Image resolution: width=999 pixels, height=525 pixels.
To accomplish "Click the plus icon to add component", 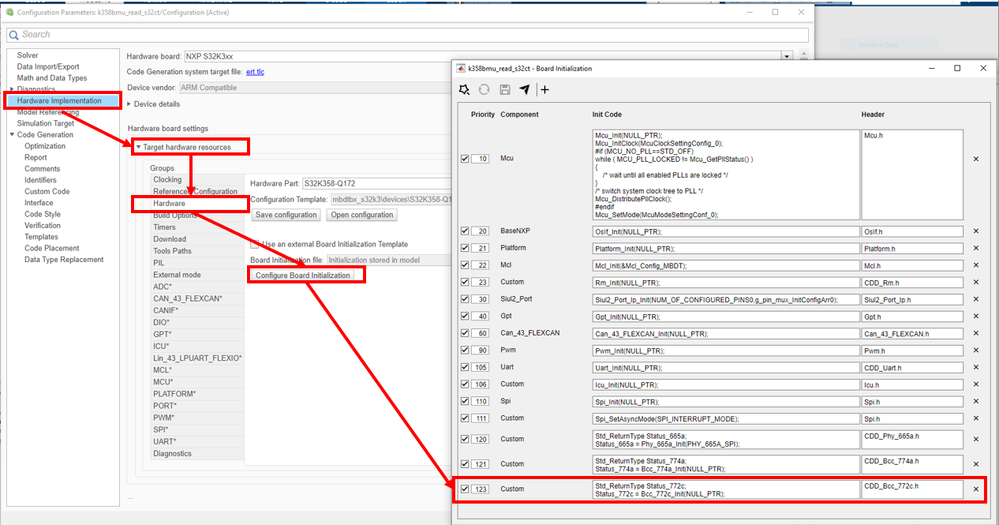I will point(545,90).
